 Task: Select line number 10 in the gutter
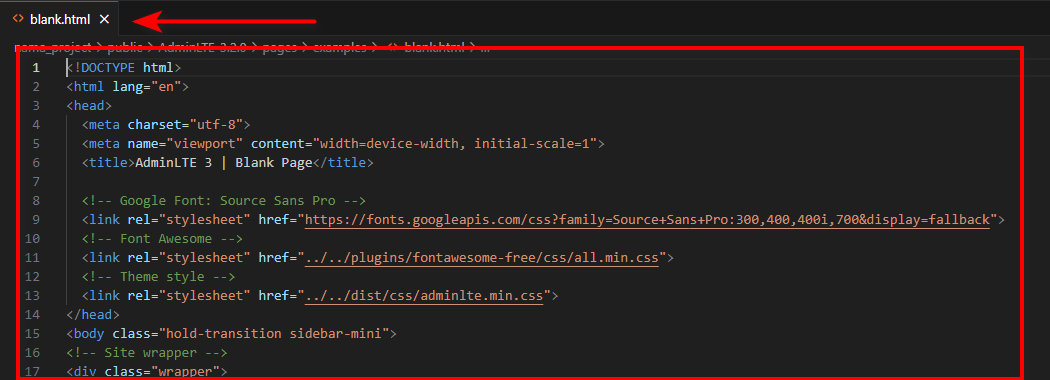coord(32,238)
